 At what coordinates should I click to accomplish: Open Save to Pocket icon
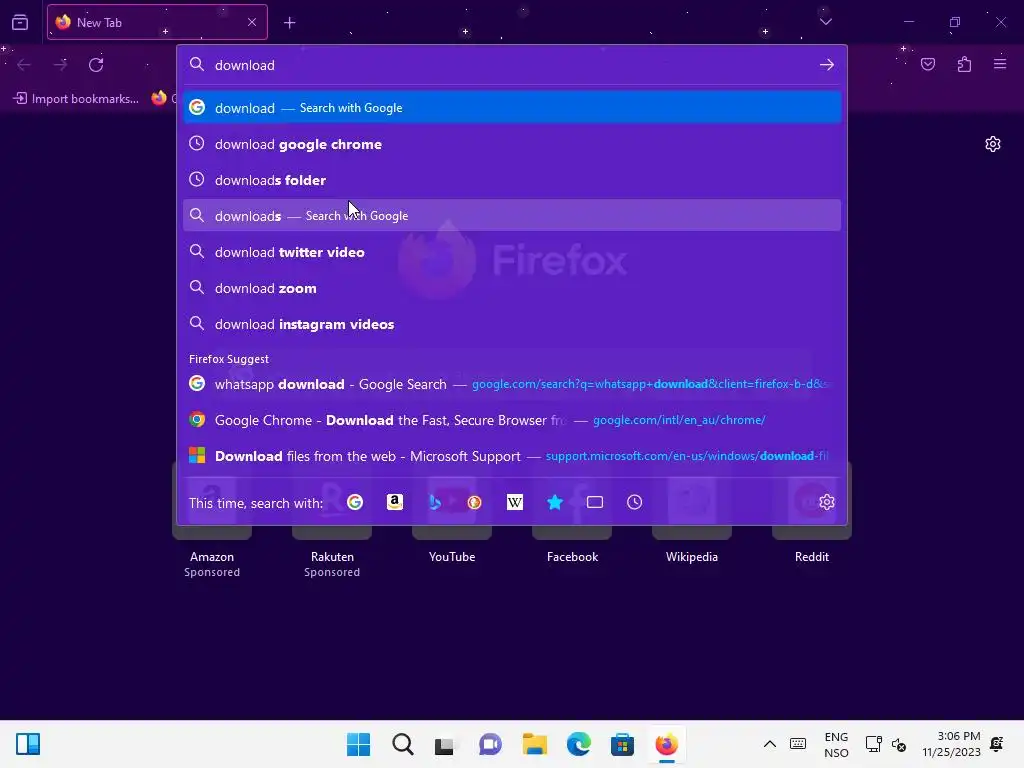click(x=928, y=64)
